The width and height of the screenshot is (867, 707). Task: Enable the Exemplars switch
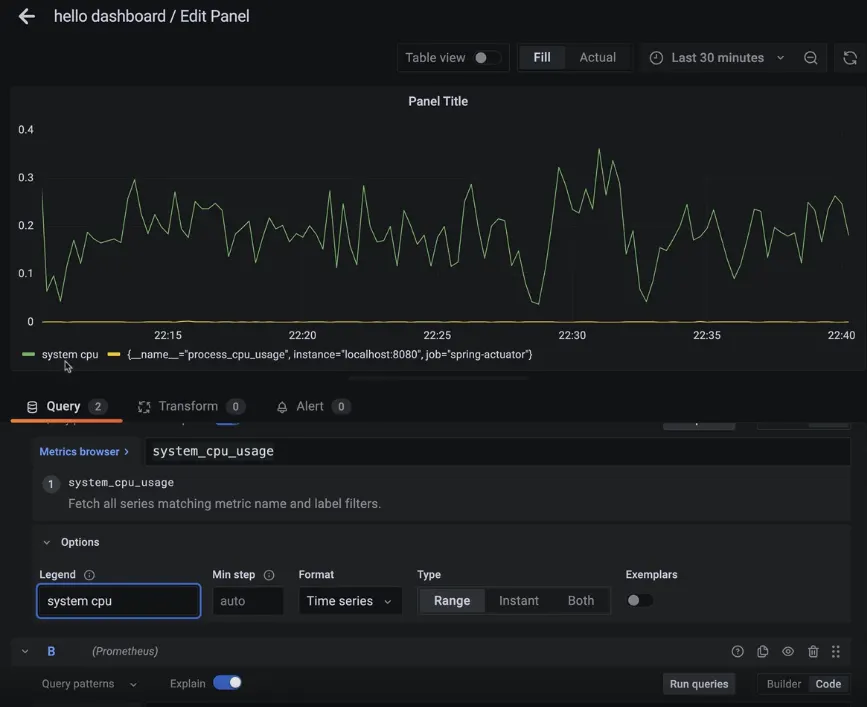pyautogui.click(x=639, y=600)
